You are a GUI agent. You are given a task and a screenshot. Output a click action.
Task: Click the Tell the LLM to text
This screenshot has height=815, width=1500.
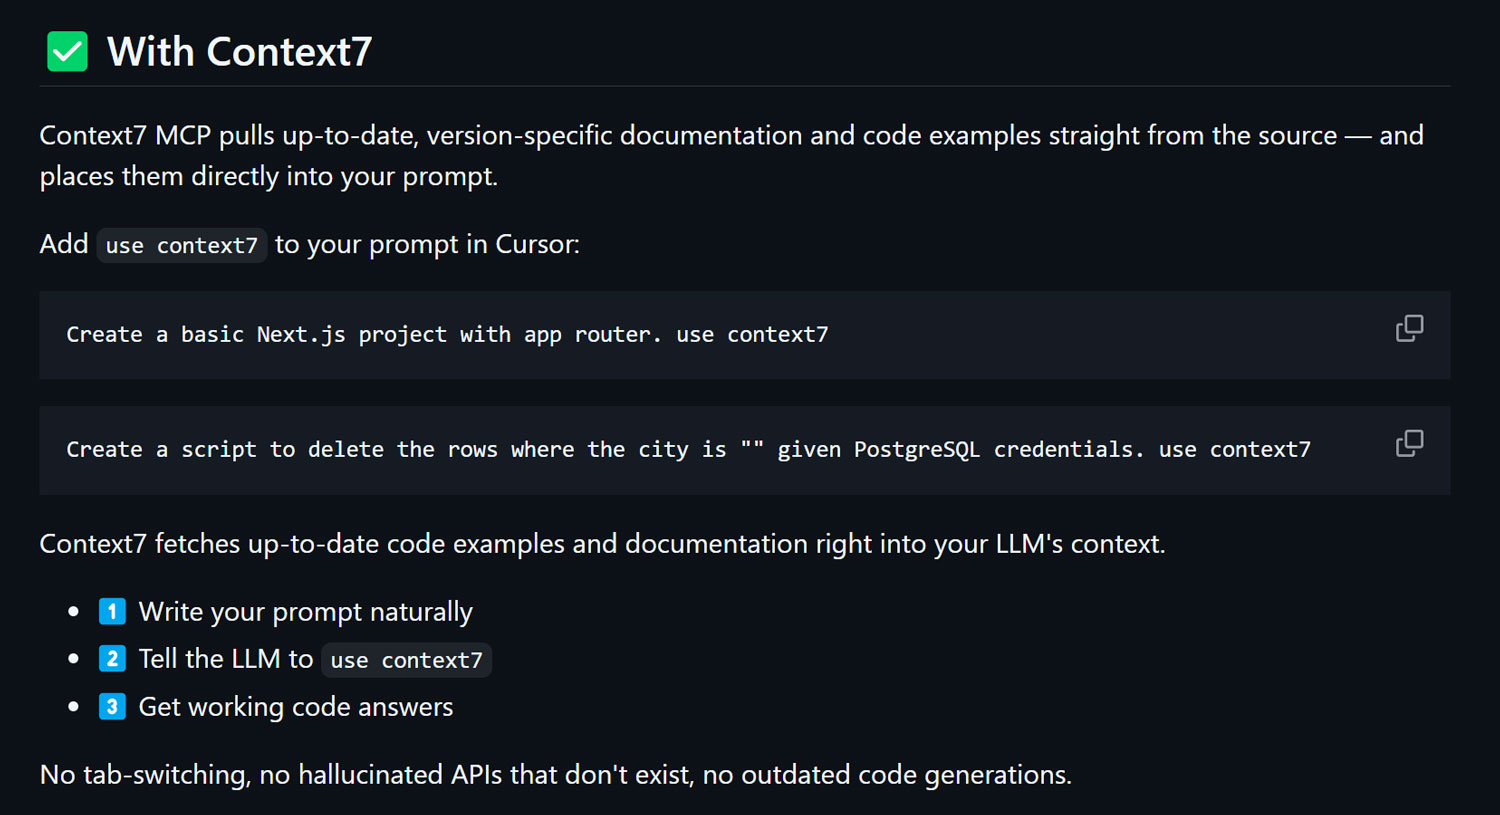tap(226, 659)
